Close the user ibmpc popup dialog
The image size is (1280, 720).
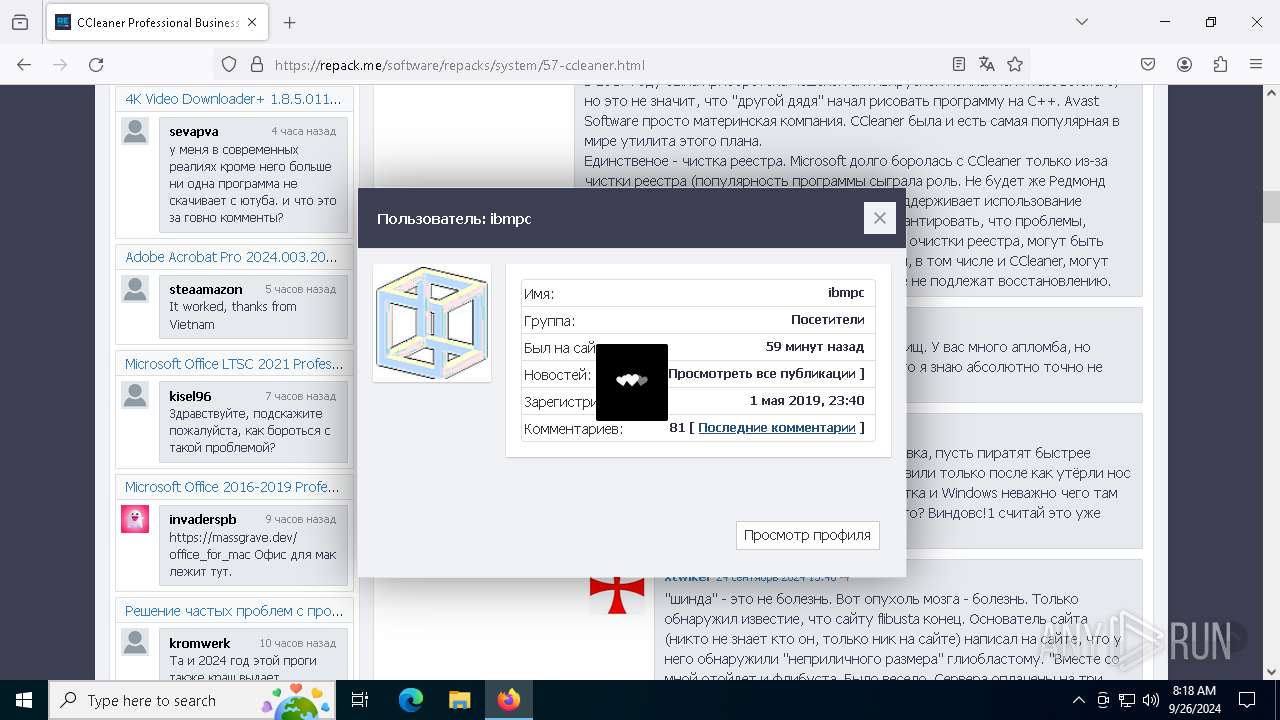pos(879,218)
